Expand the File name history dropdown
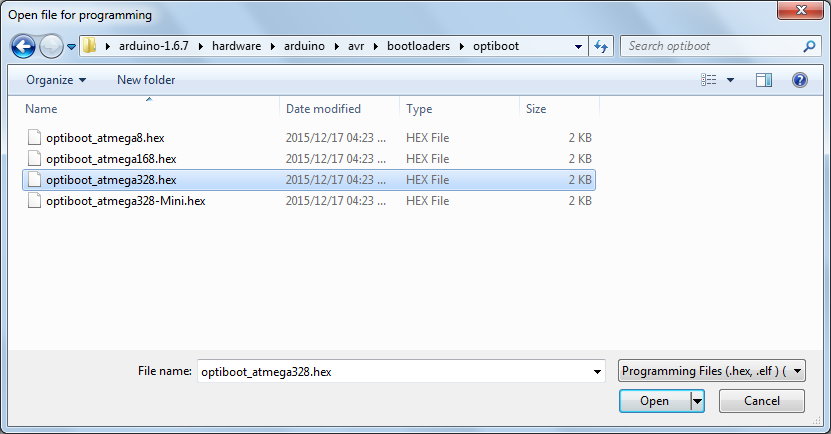 597,371
